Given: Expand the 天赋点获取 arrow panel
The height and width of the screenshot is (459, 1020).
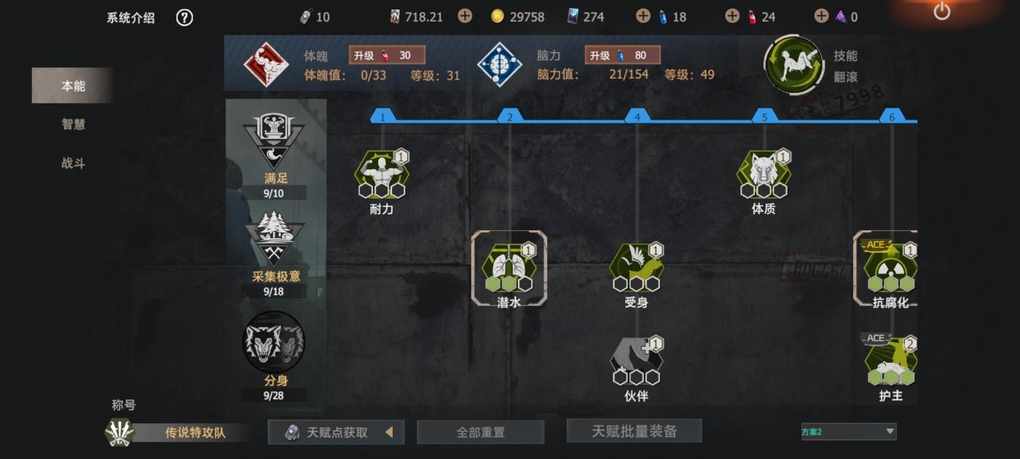Looking at the screenshot, I should 389,432.
